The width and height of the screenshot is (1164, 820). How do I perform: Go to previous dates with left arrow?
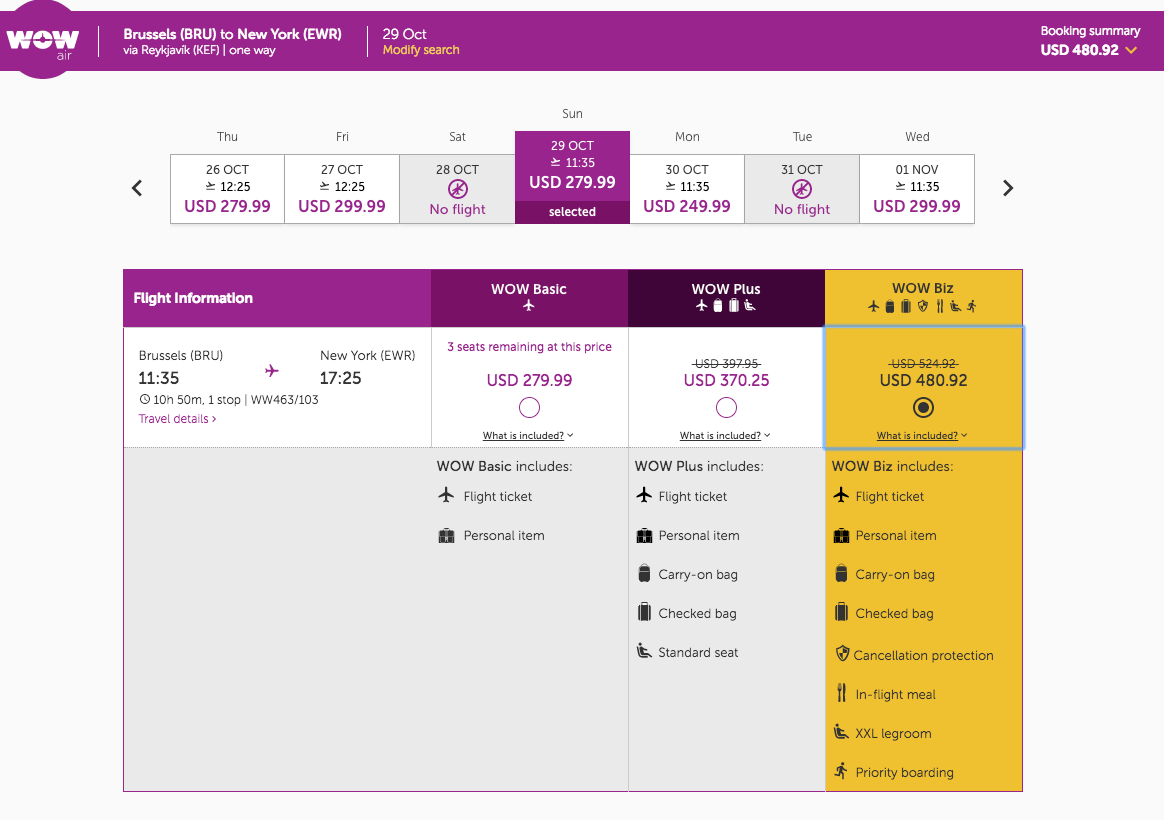[138, 188]
